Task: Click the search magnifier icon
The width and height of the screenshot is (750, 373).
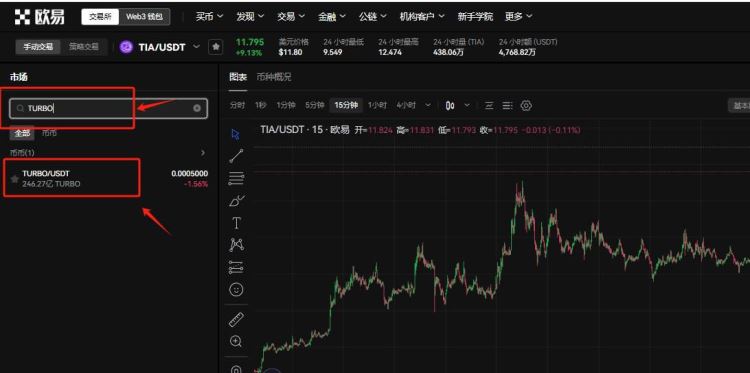Action: (20, 109)
